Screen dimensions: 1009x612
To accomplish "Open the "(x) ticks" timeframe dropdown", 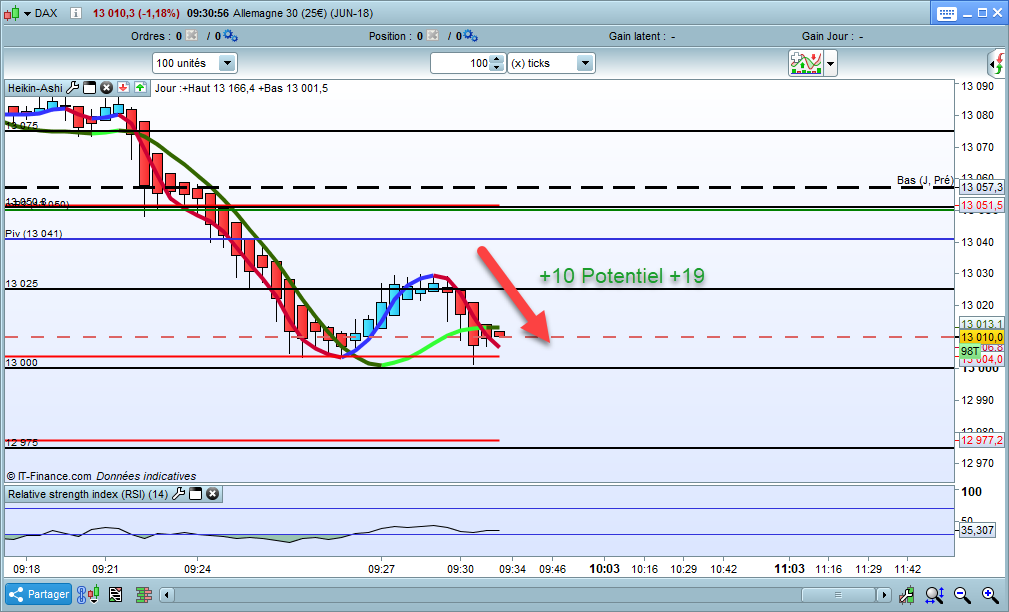I will pos(551,63).
